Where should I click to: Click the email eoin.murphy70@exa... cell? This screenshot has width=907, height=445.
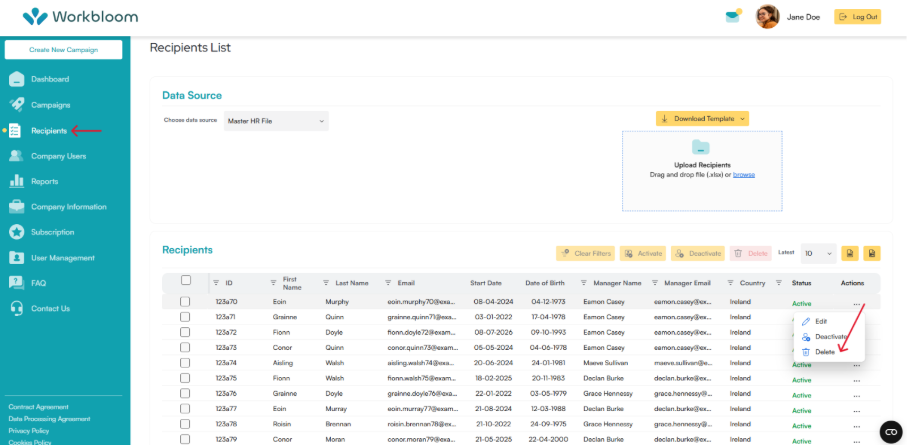422,302
